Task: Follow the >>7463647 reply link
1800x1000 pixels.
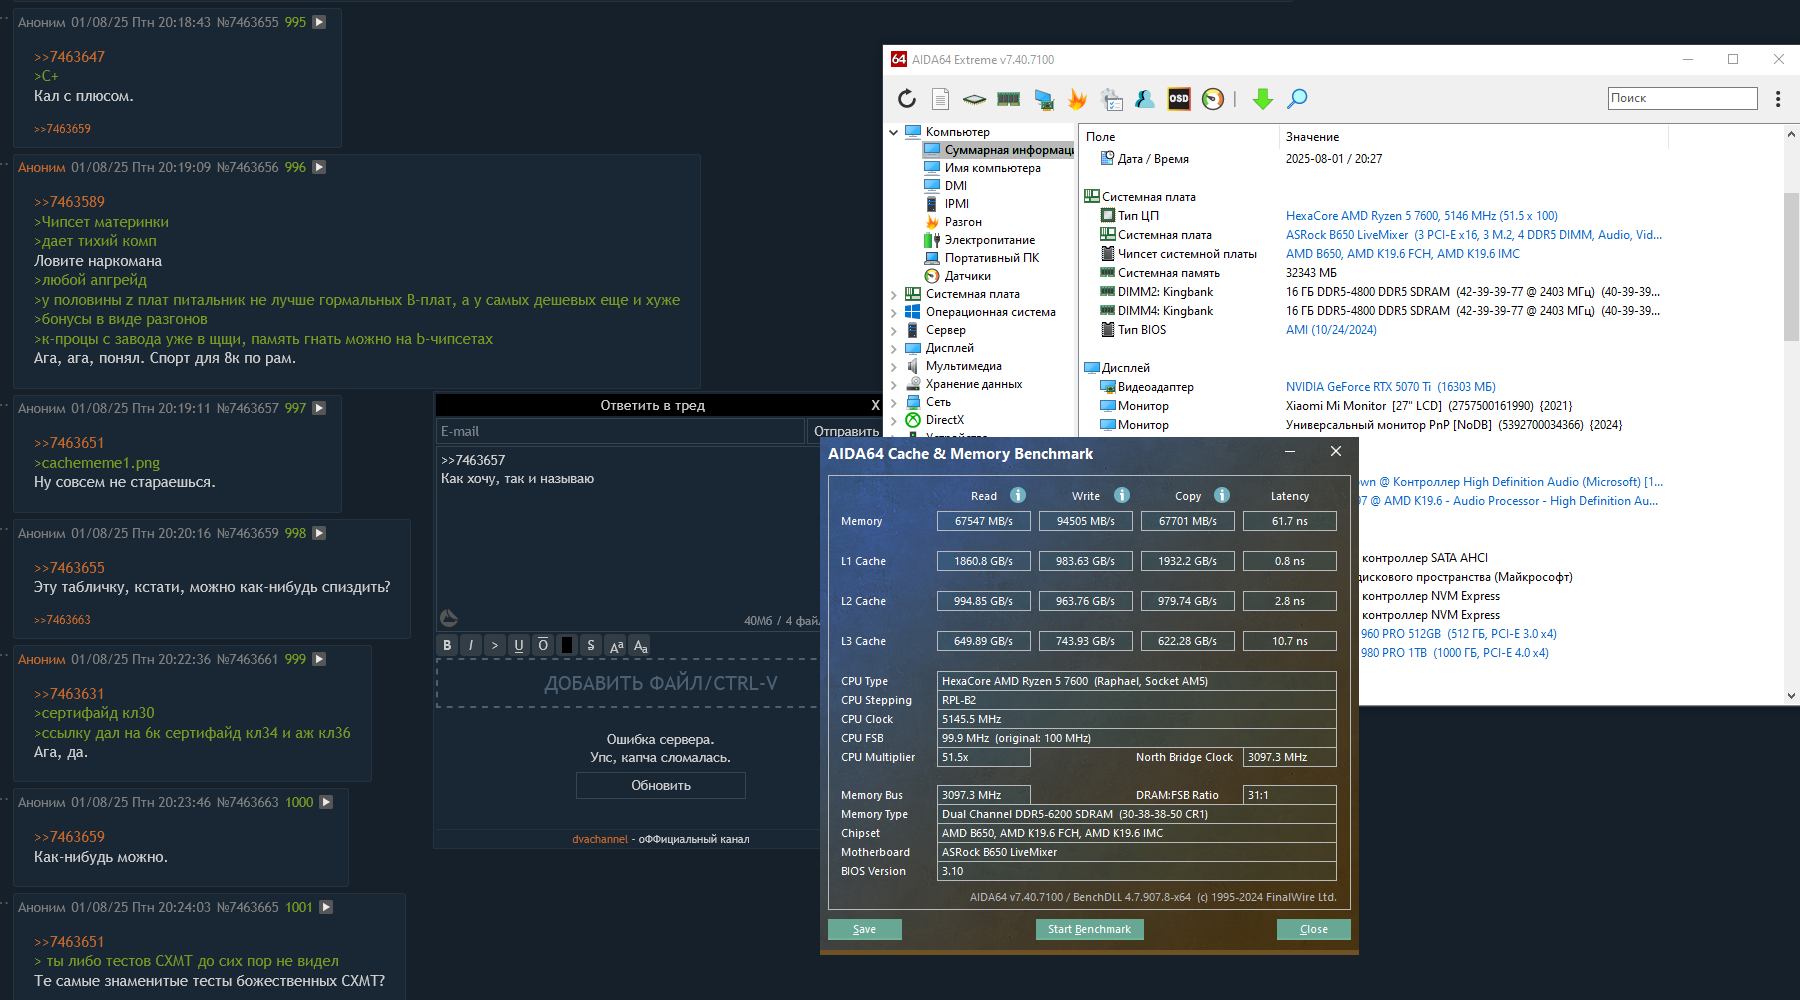Action: click(69, 57)
